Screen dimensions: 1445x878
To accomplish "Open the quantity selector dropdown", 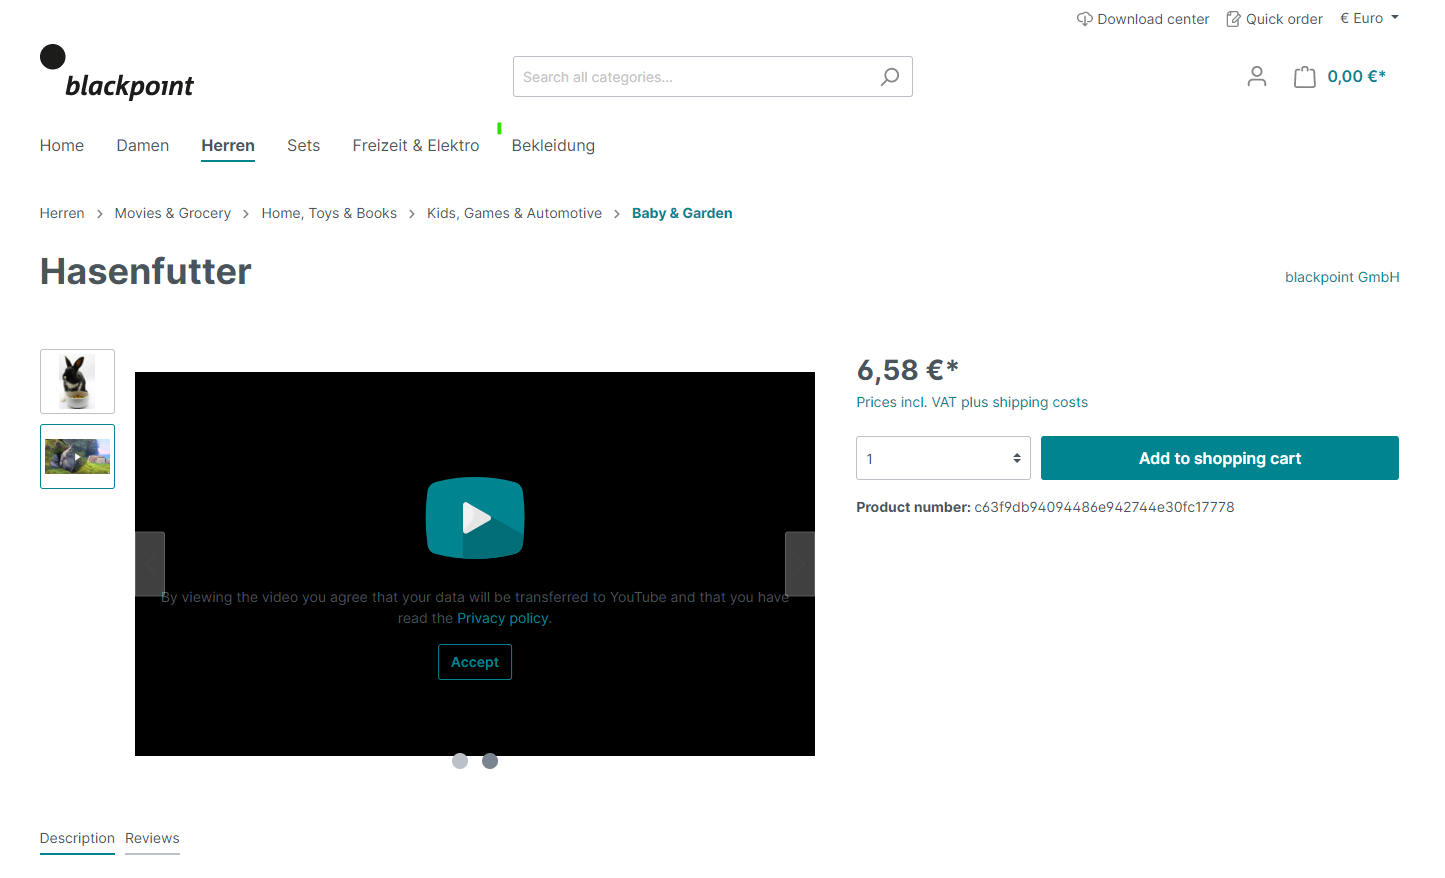I will coord(943,458).
